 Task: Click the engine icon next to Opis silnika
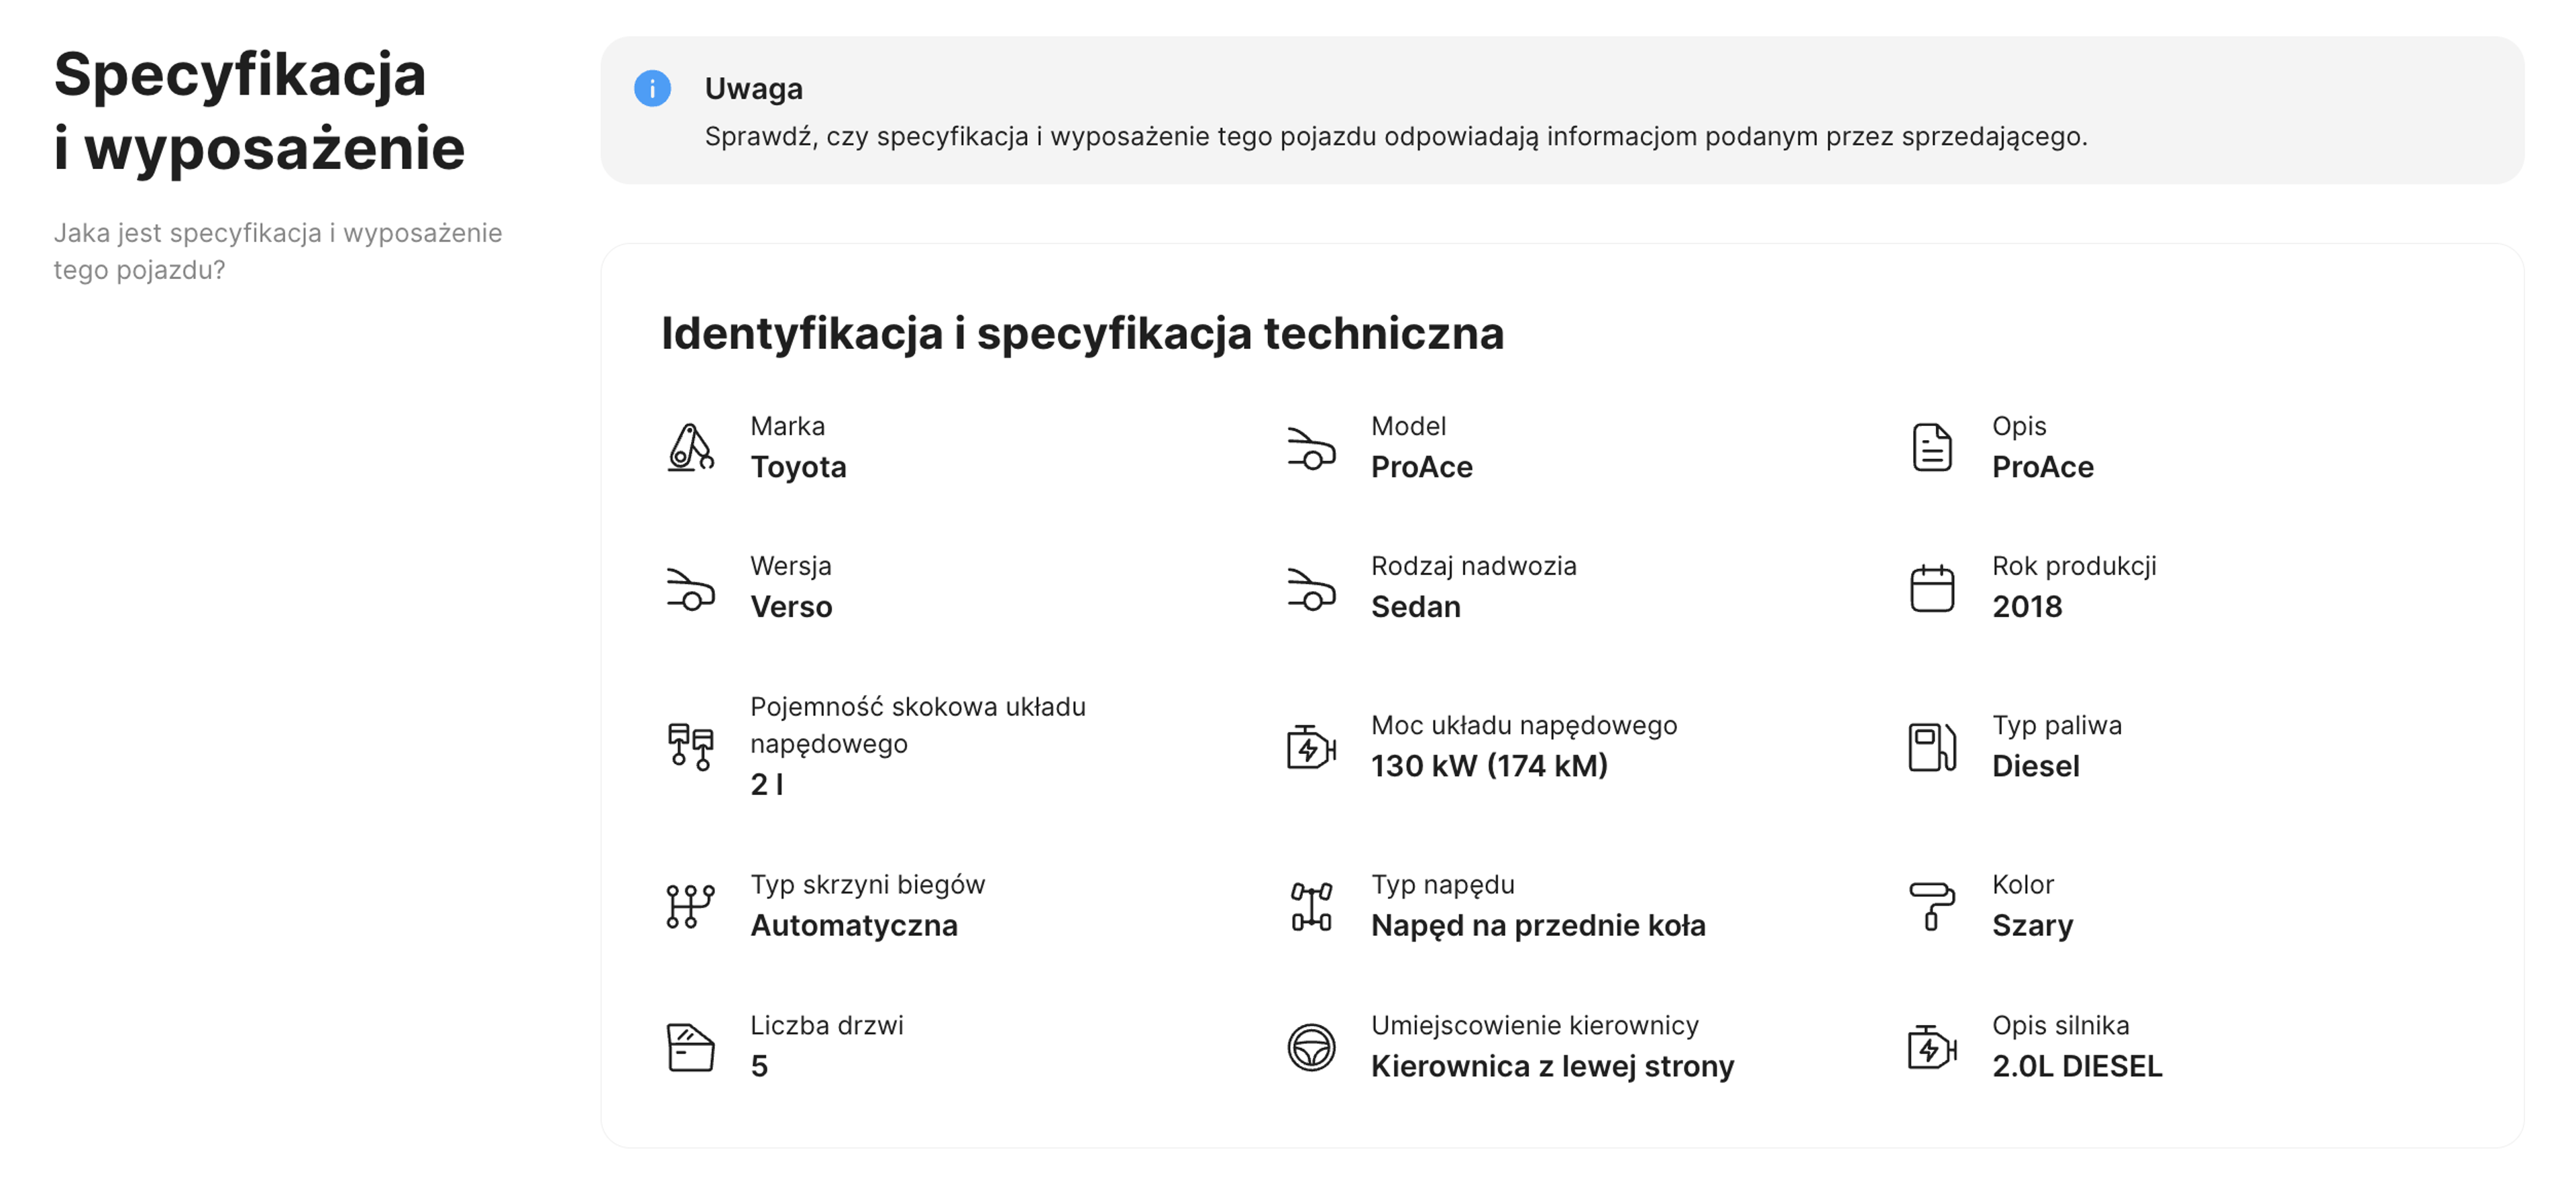pos(1932,1047)
